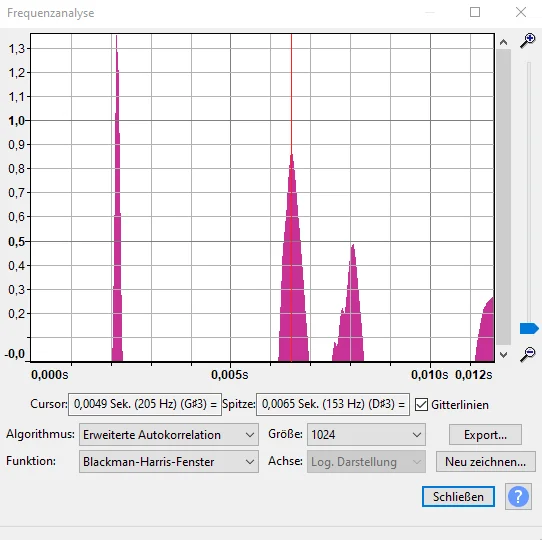Click the zoom in magnifier icon
The image size is (542, 540).
coord(528,41)
